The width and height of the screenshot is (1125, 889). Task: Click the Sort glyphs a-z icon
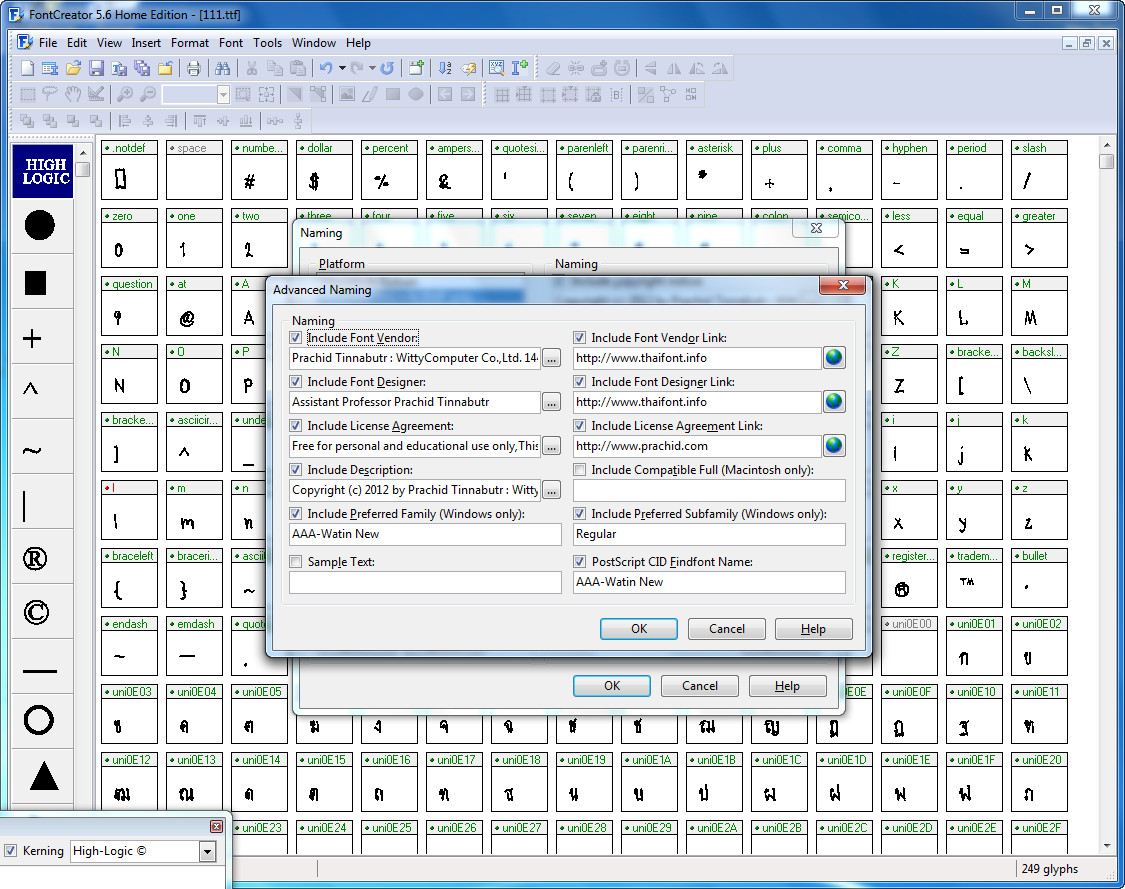pos(445,68)
